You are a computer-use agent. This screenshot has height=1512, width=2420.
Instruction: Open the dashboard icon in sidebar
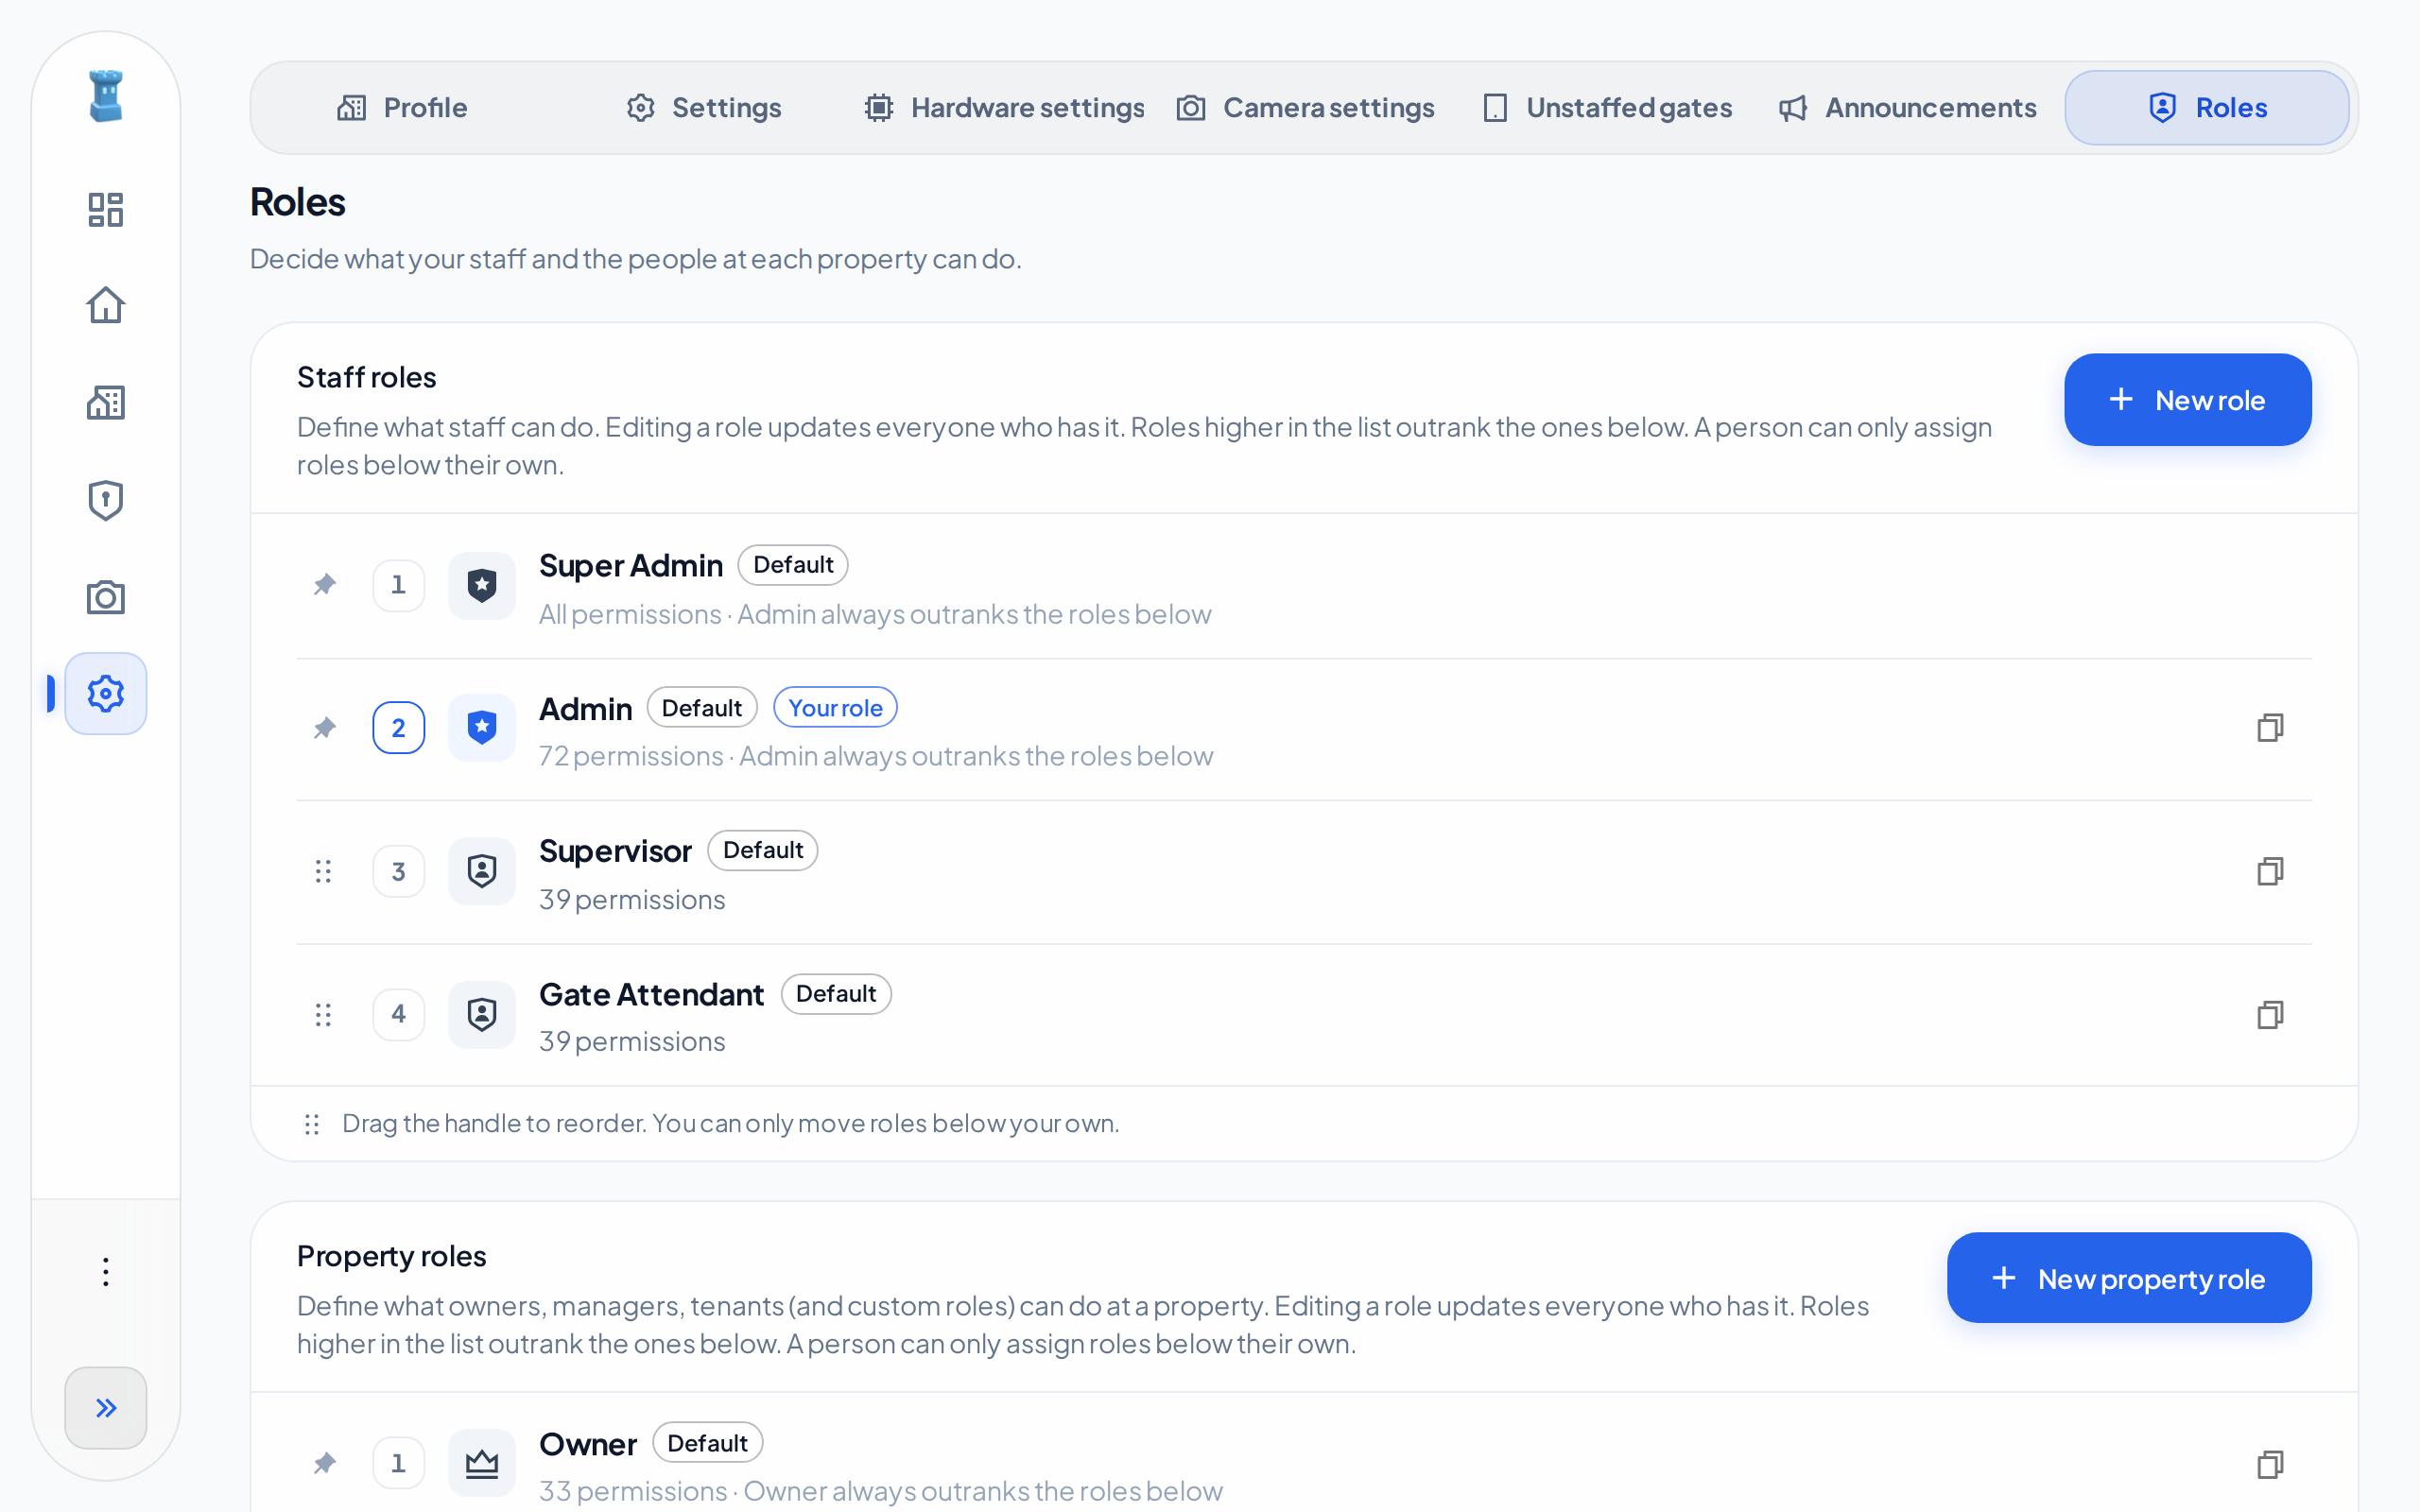click(x=105, y=210)
